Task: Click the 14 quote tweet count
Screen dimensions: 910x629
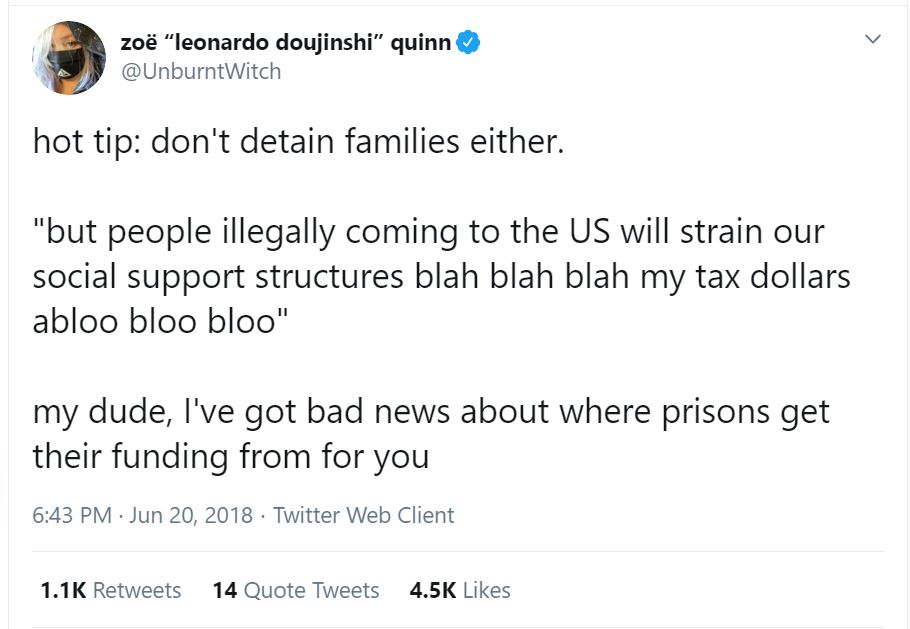Action: 225,591
